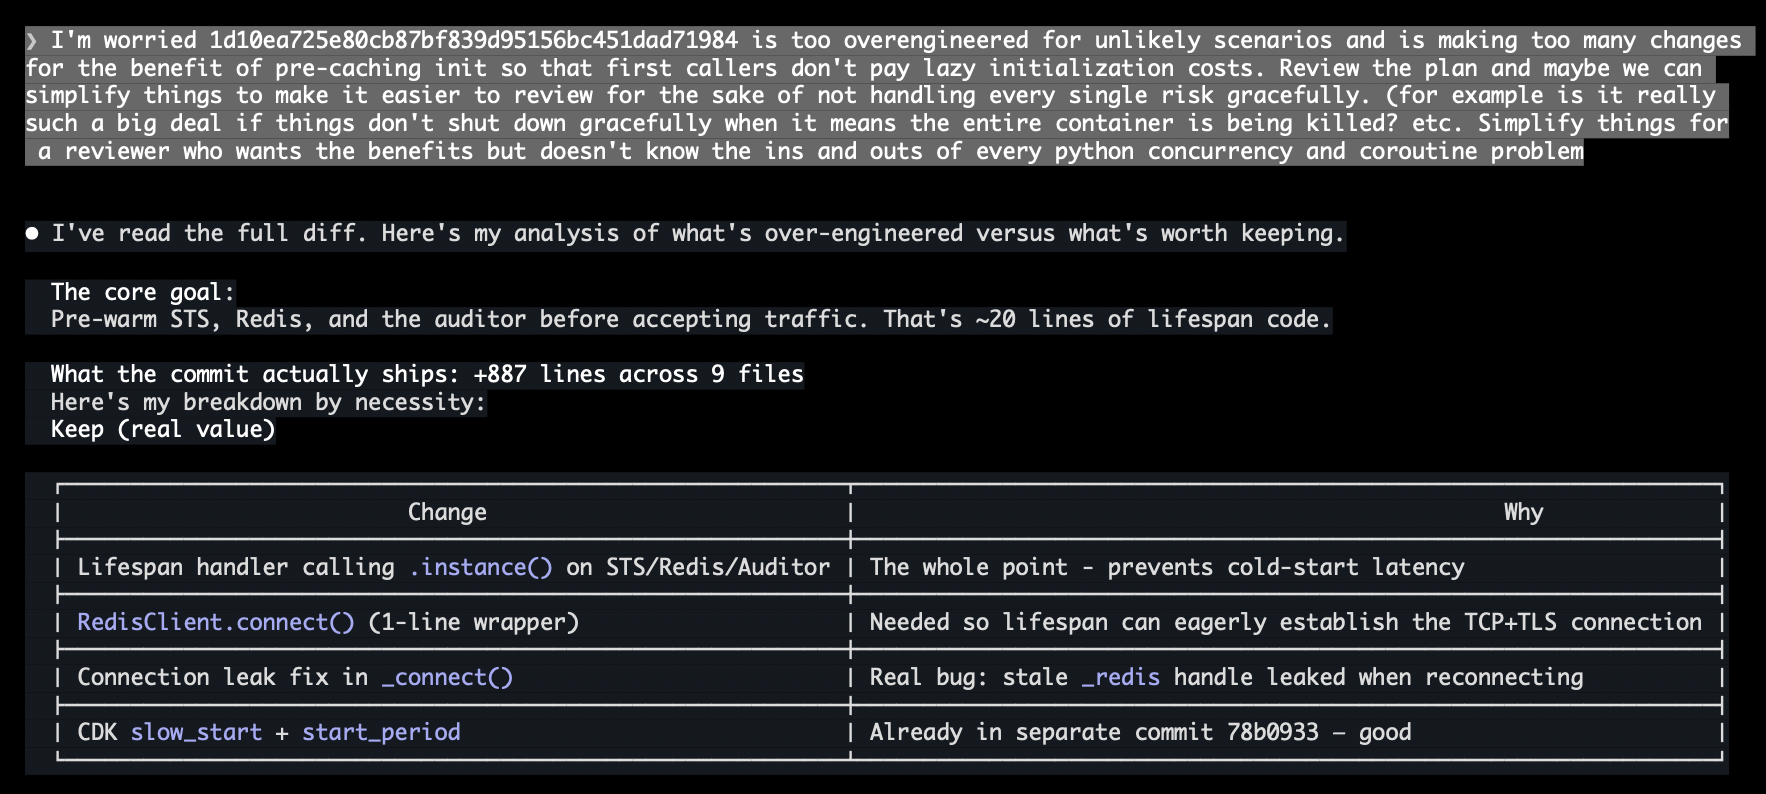
Task: Click the prompt chevron before the user message
Action: (32, 41)
